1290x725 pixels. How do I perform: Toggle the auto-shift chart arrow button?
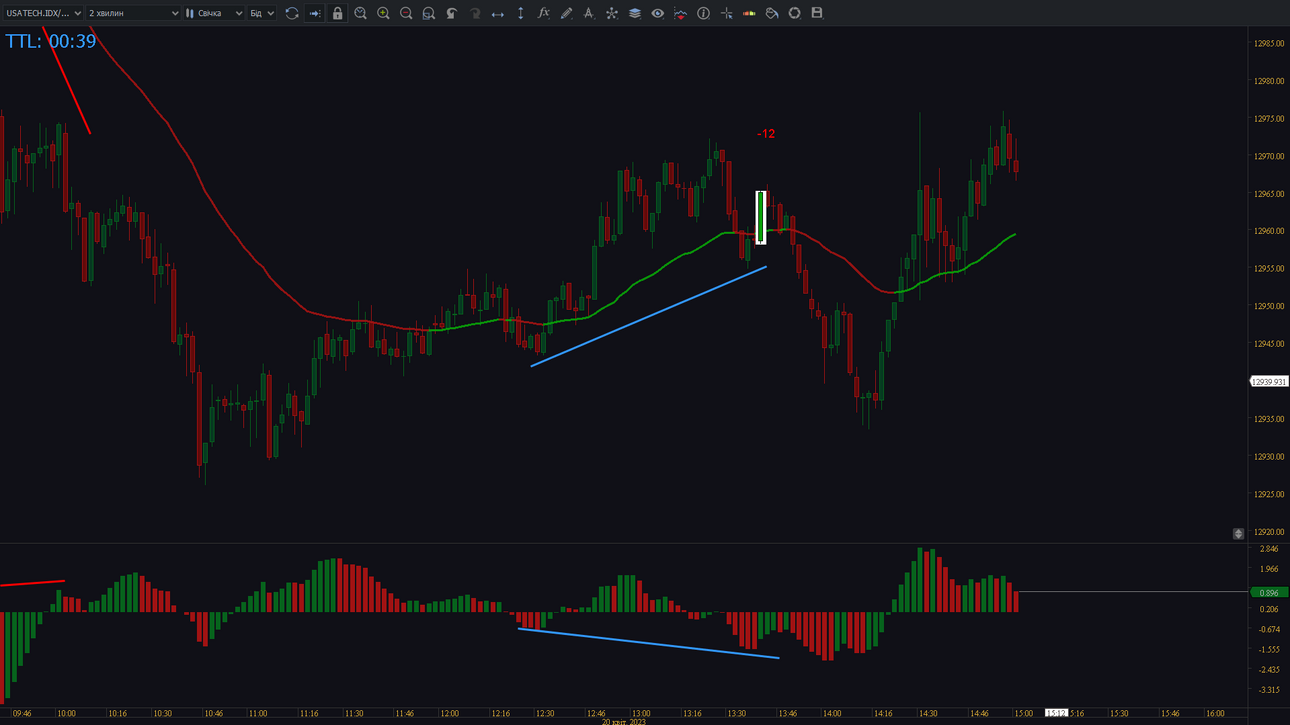[315, 13]
